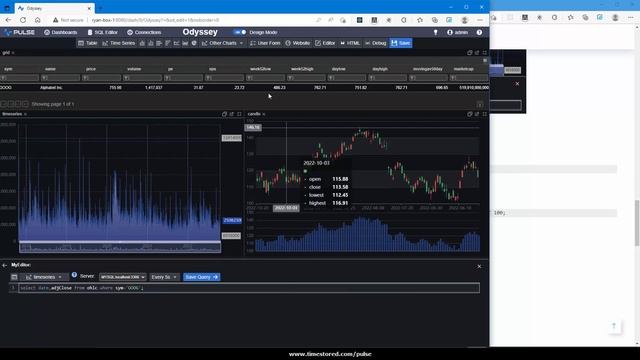Click the notification bell icon
640x360 pixels.
click(436, 32)
